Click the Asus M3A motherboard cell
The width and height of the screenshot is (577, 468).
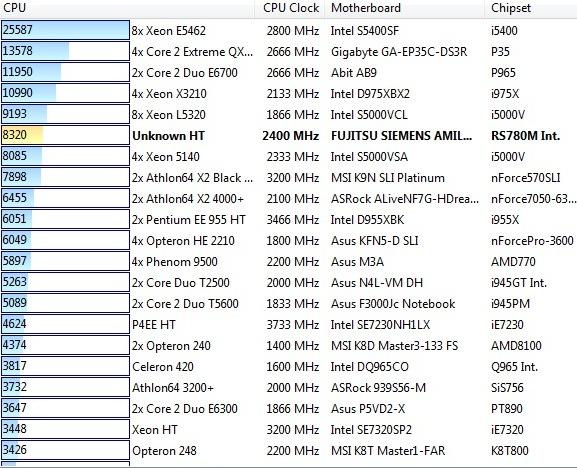tap(357, 262)
